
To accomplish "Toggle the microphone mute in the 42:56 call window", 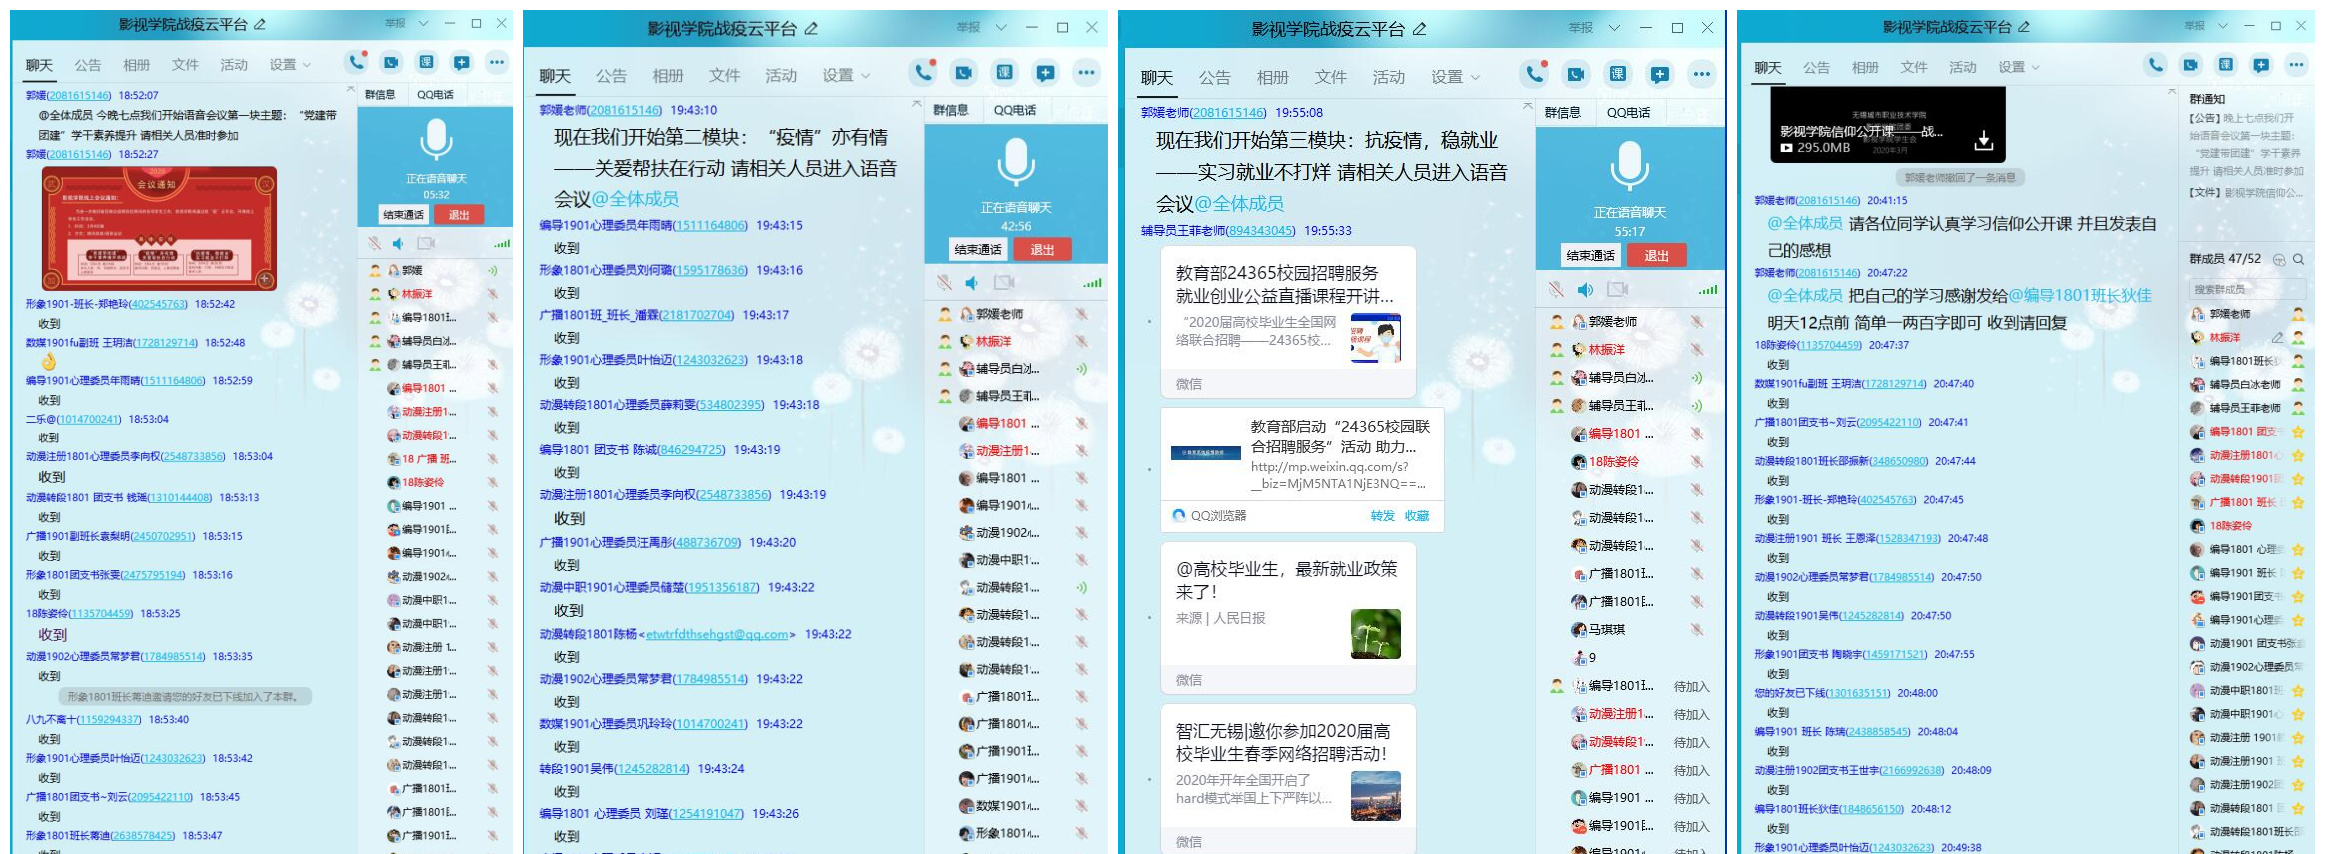I will (x=943, y=283).
